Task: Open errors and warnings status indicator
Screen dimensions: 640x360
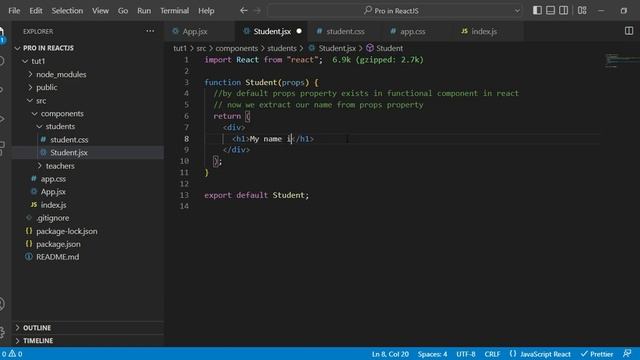Action: click(12, 354)
